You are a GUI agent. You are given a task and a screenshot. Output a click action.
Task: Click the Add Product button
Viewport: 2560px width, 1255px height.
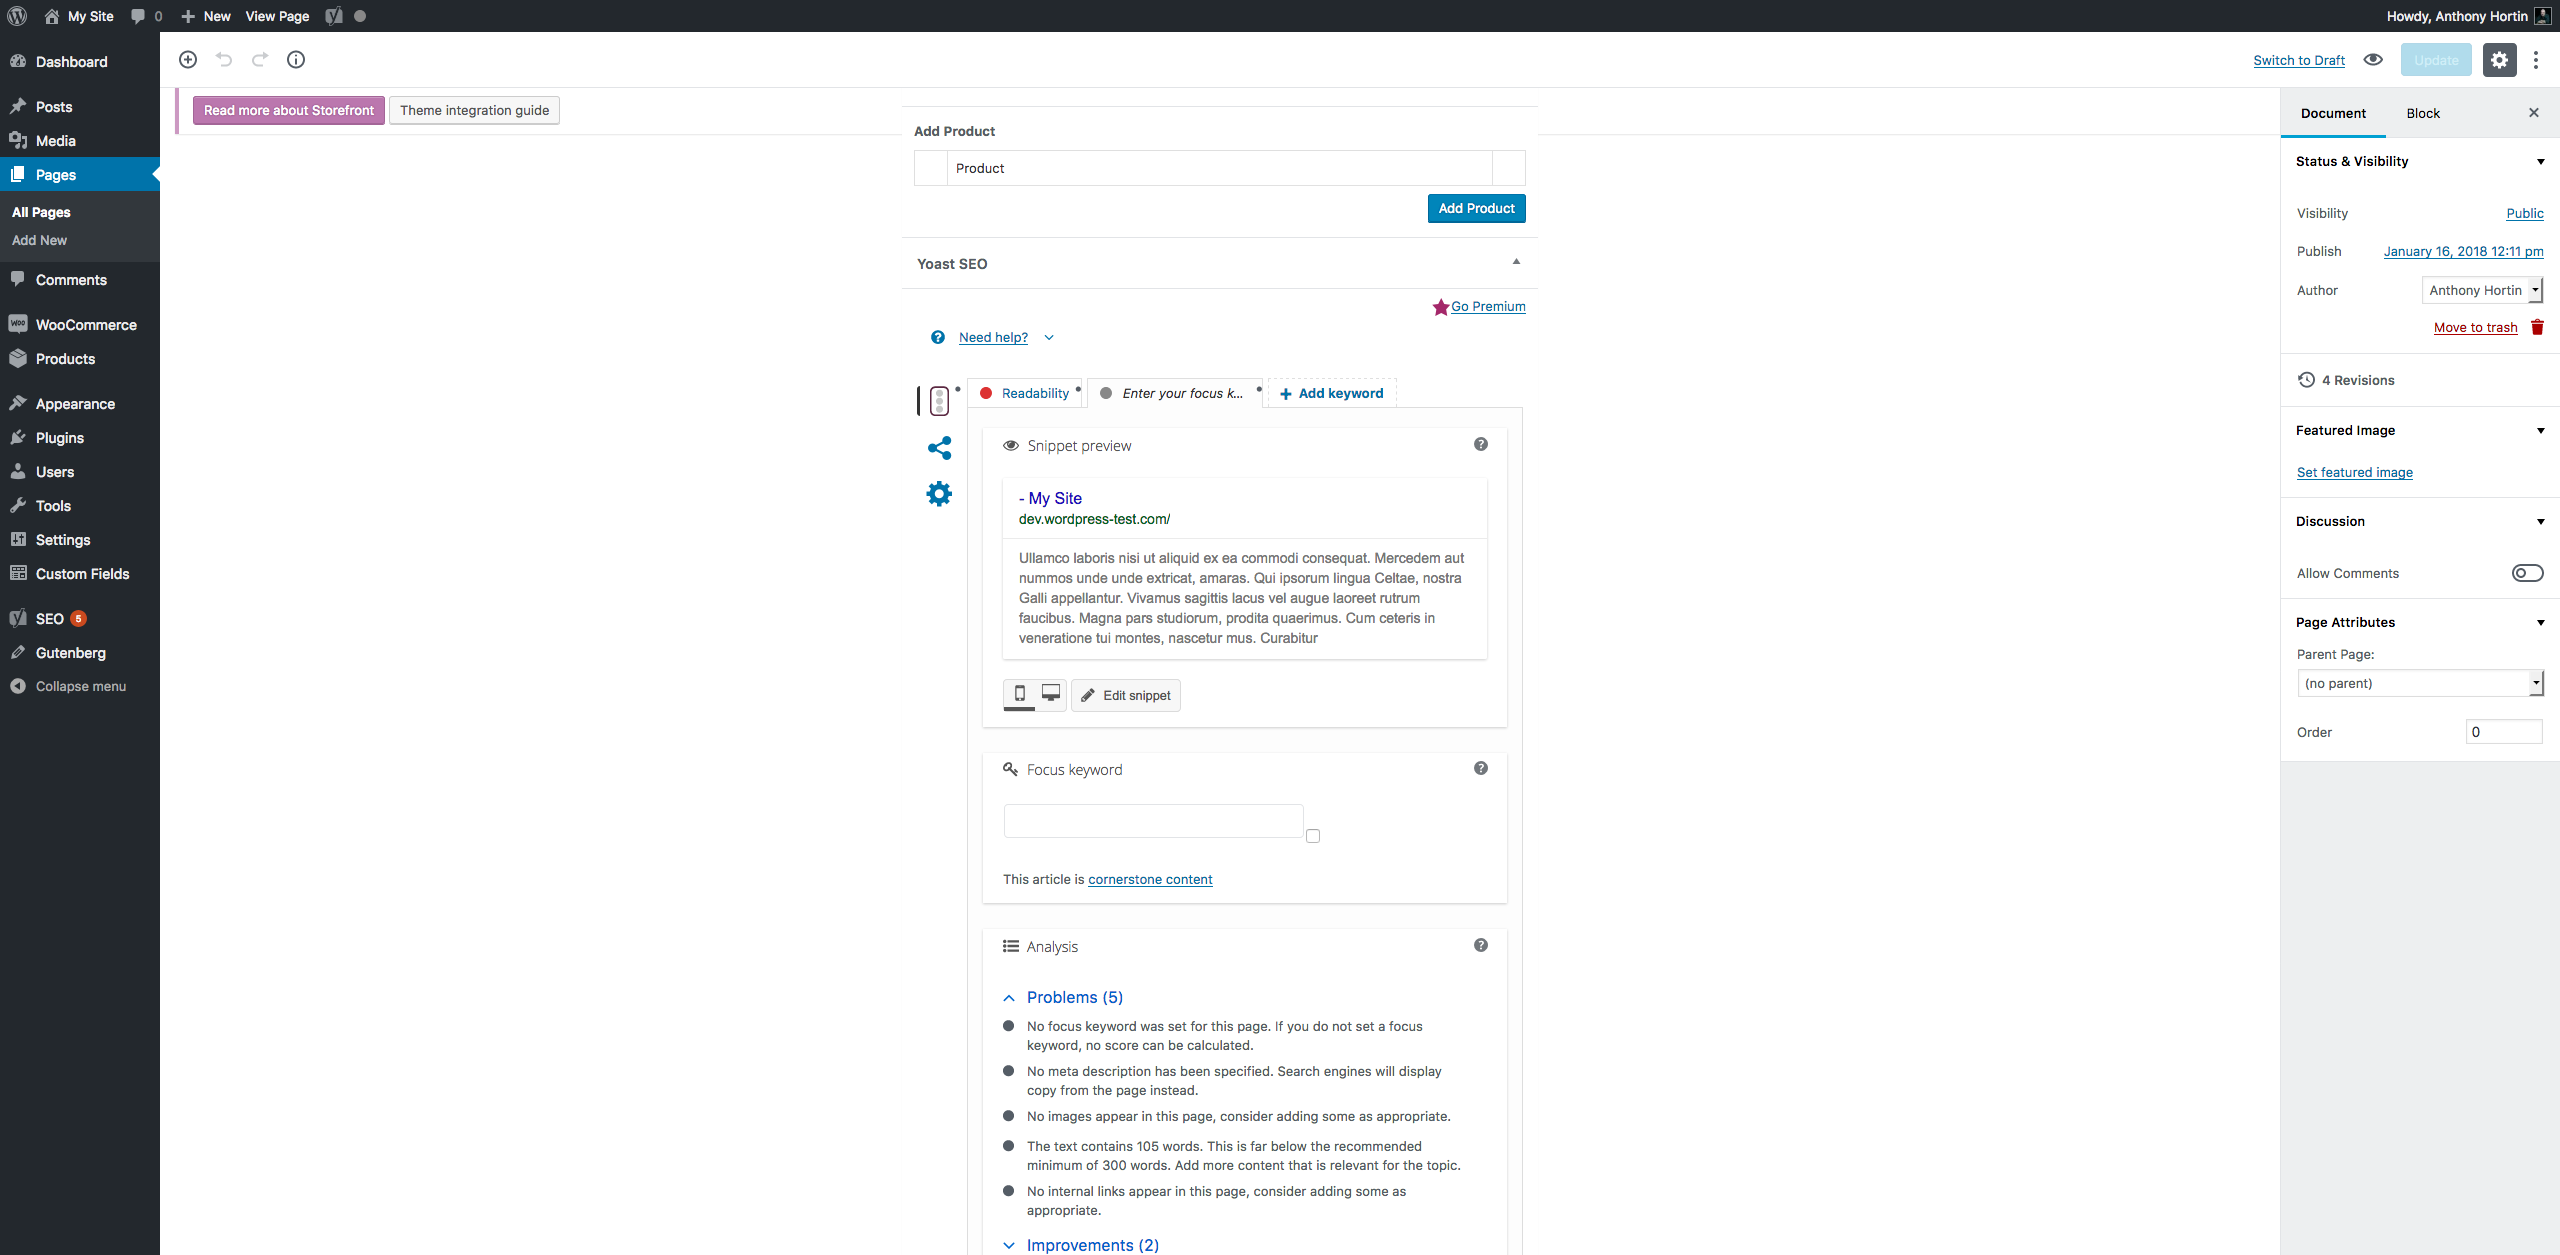pyautogui.click(x=1476, y=208)
